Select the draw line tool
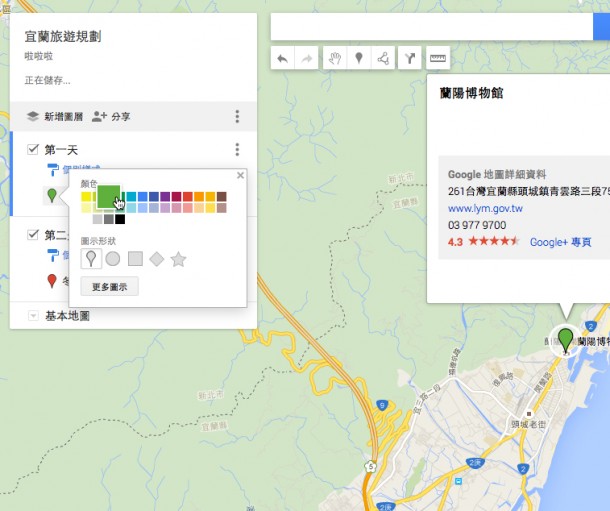Screen dimensions: 610x511 pyautogui.click(x=383, y=59)
